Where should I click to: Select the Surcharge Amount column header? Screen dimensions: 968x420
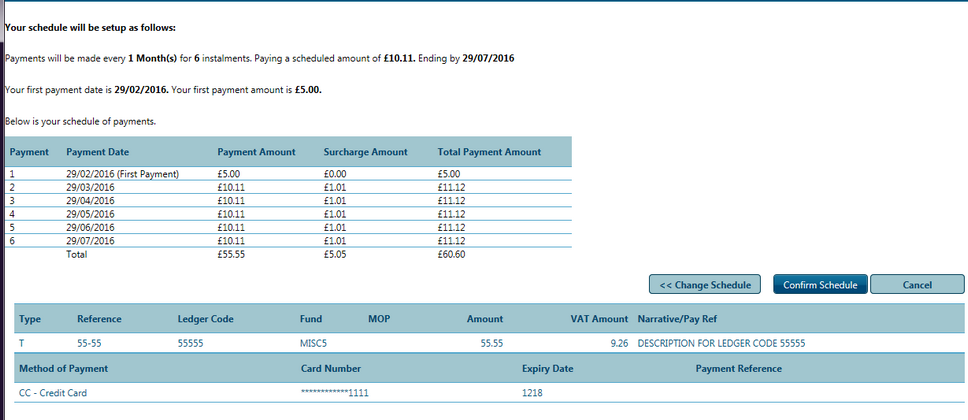coord(365,152)
